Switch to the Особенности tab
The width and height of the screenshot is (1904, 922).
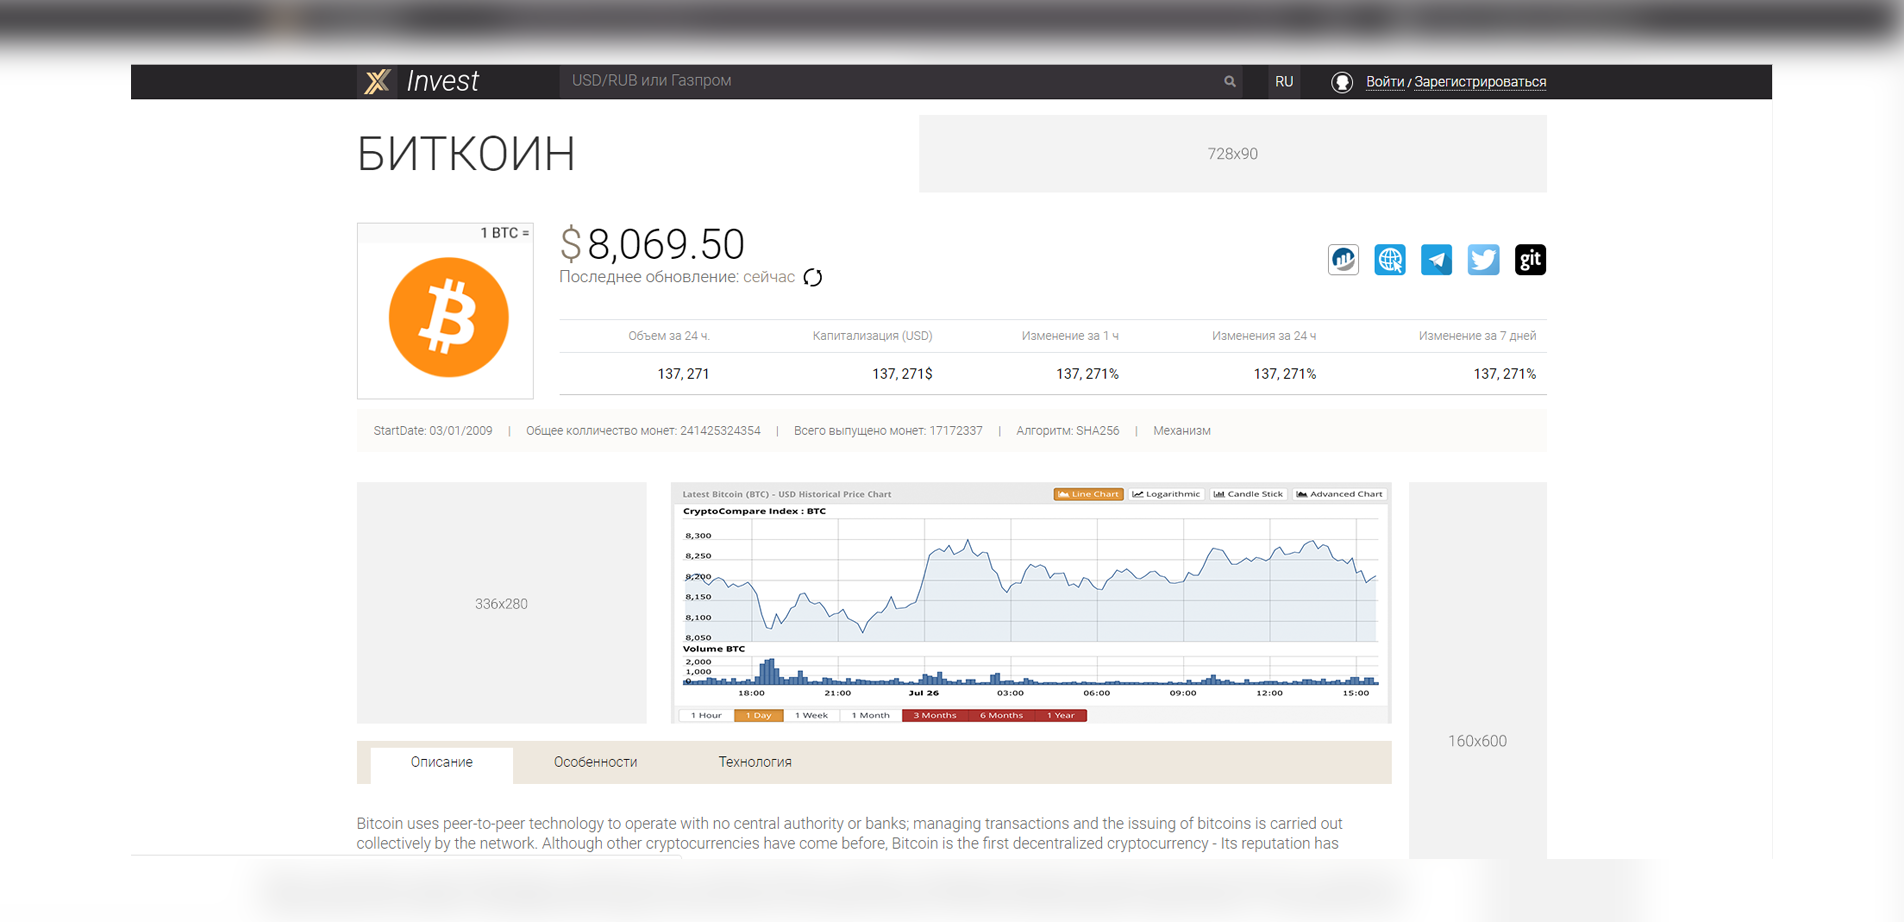pos(595,763)
